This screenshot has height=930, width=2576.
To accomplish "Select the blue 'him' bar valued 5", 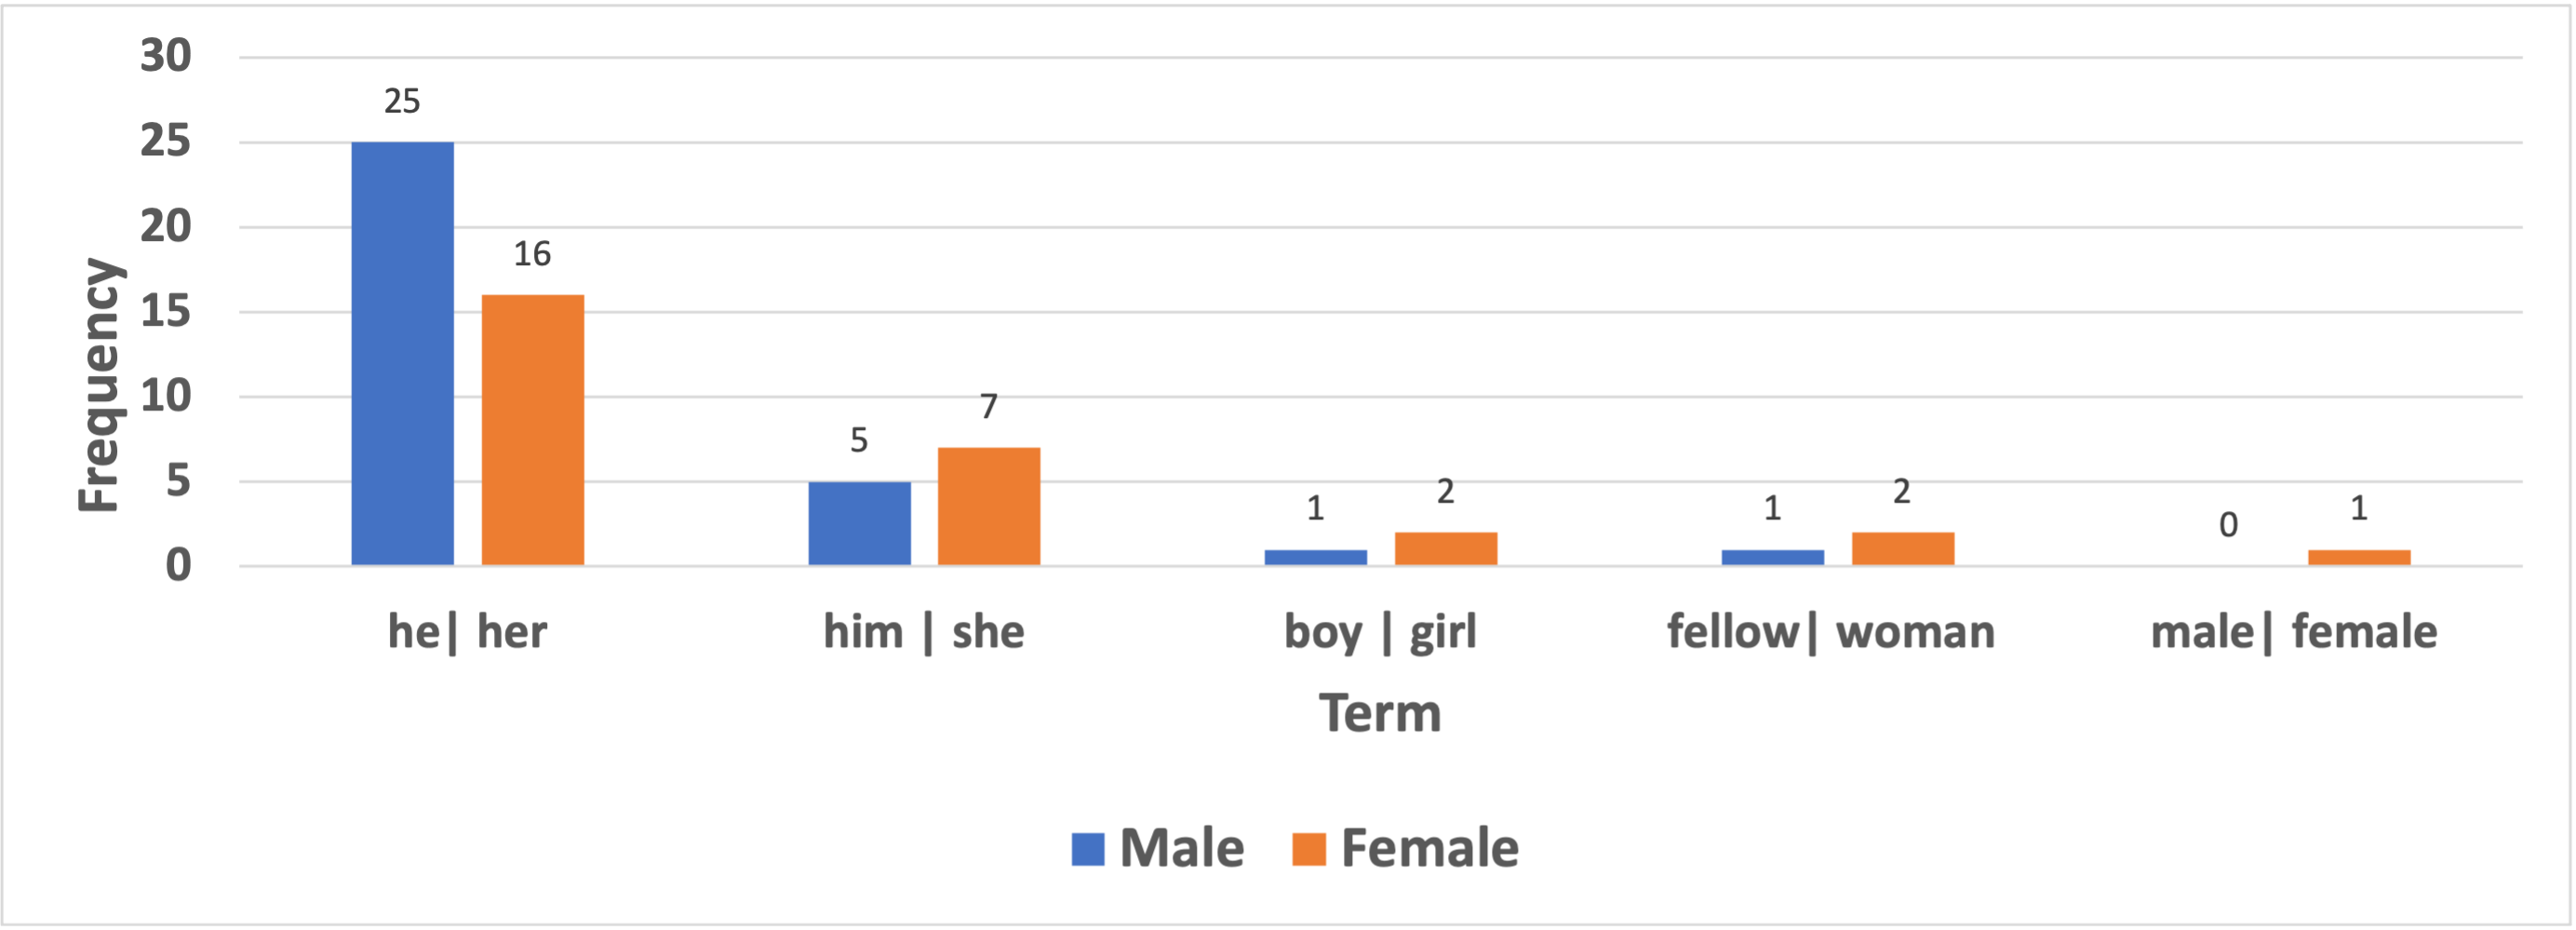I will pos(860,524).
